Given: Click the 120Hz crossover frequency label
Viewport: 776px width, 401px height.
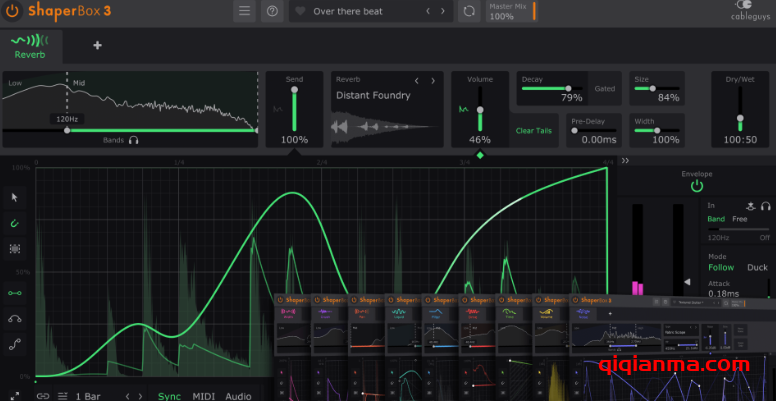Looking at the screenshot, I should (x=67, y=119).
